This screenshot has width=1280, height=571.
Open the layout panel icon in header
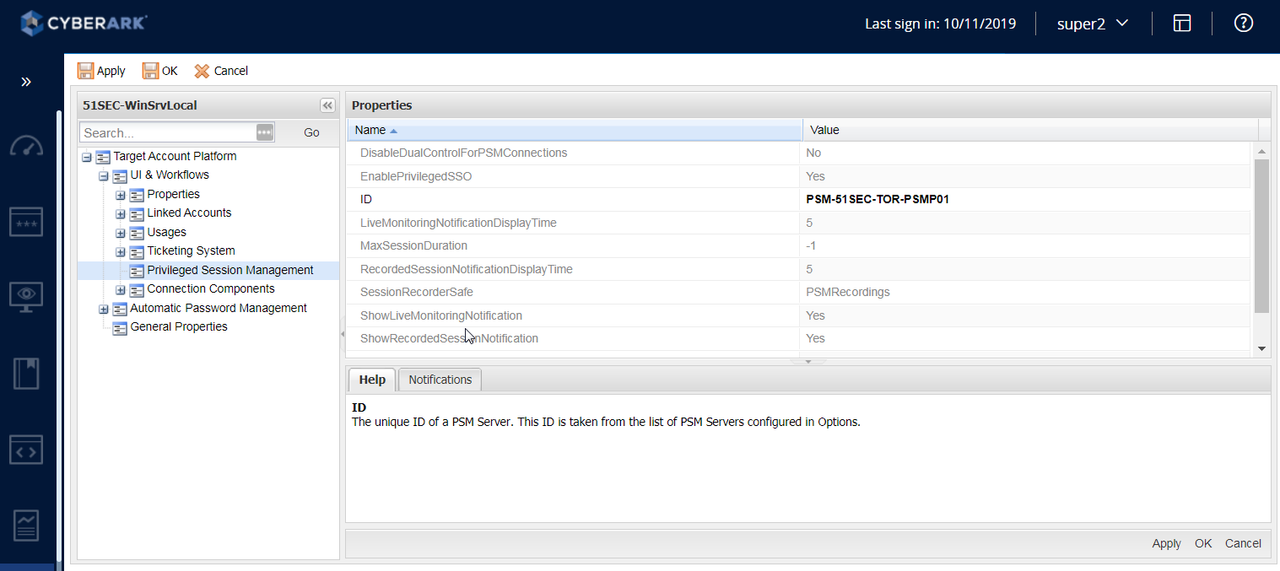(1182, 23)
